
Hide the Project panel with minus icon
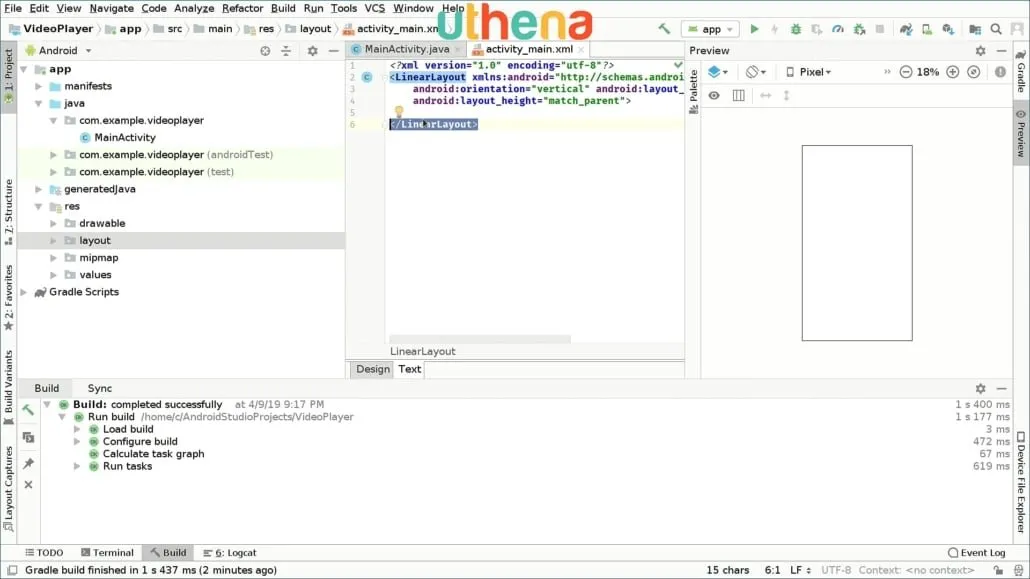click(x=334, y=51)
